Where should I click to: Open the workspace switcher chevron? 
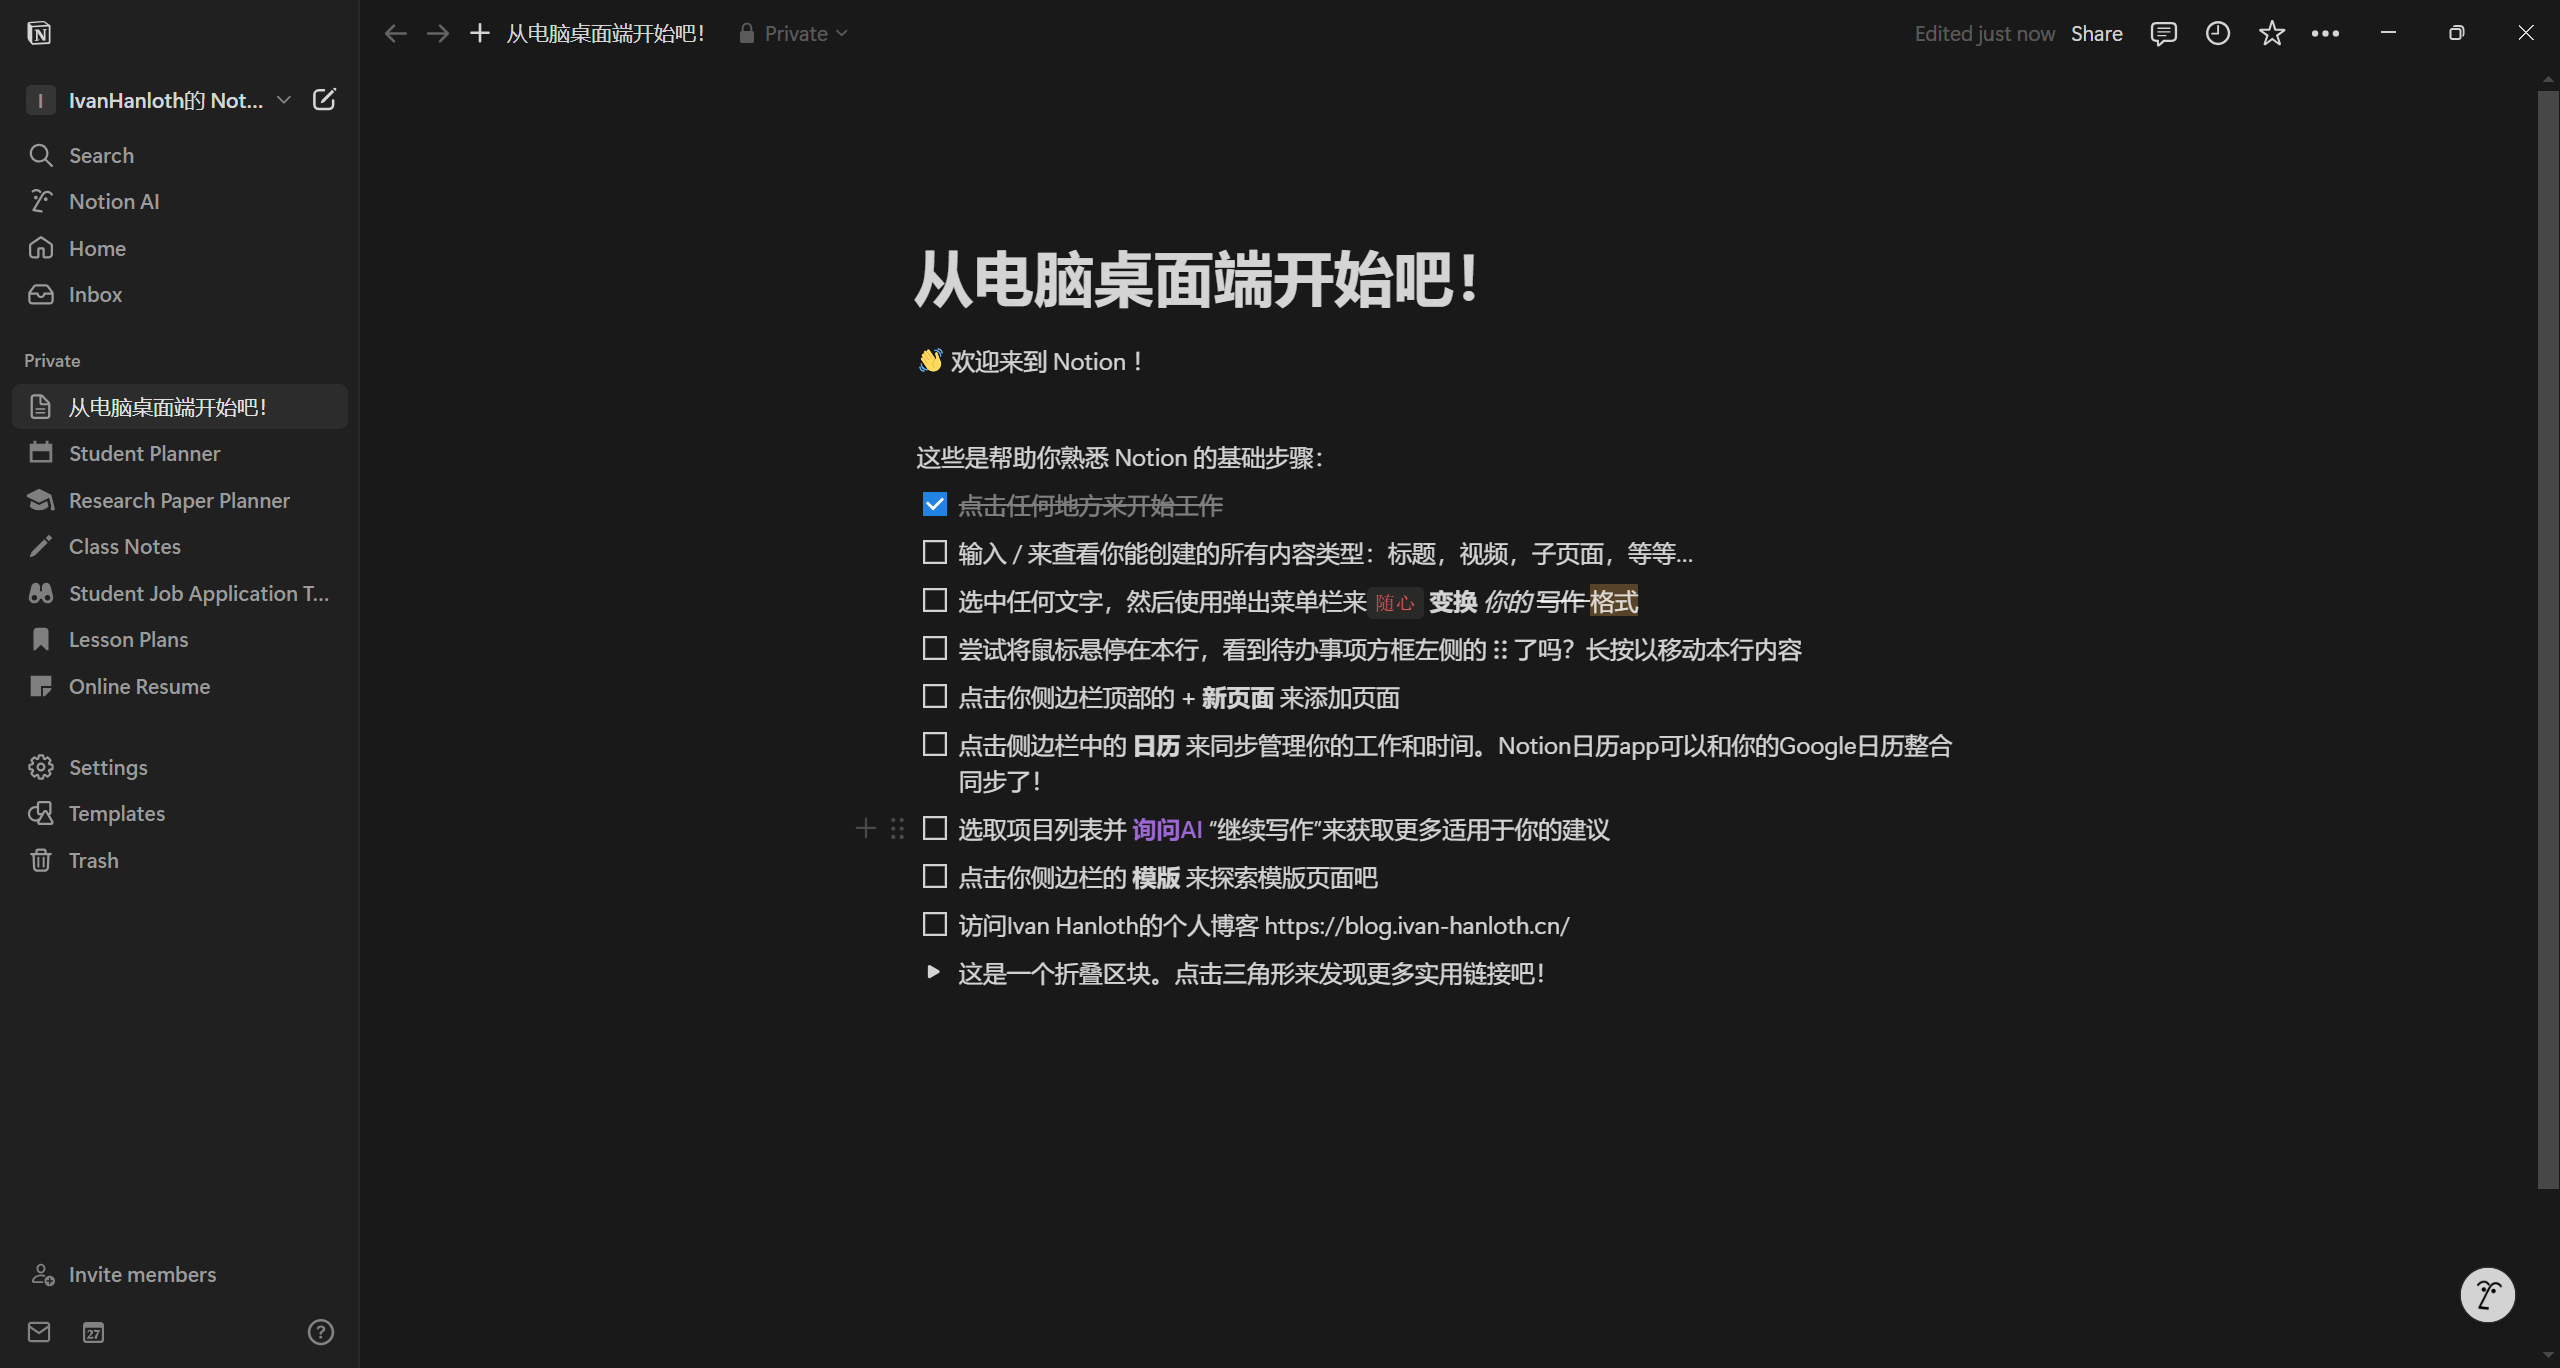coord(284,99)
